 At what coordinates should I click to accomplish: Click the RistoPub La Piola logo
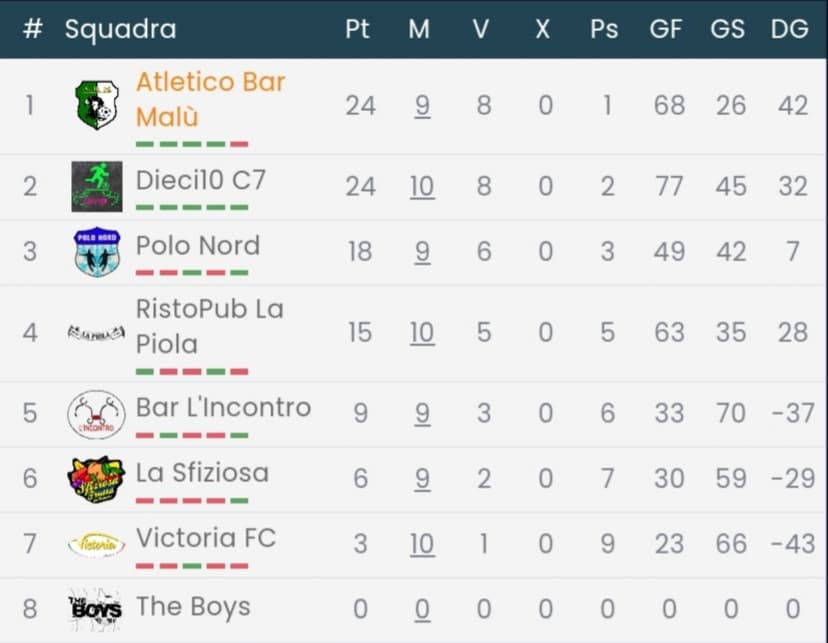[97, 332]
